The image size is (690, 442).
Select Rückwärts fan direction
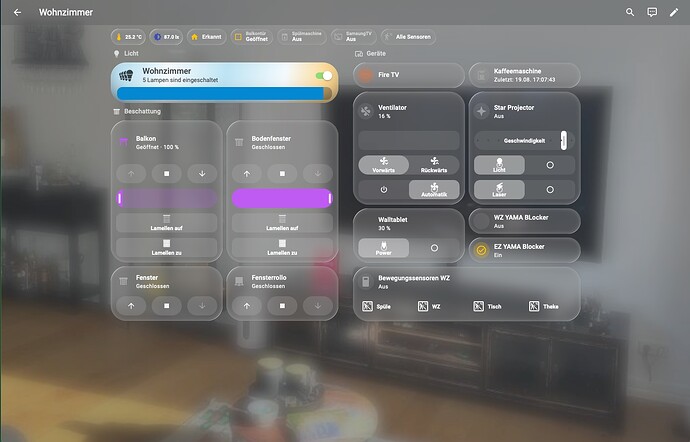point(434,165)
